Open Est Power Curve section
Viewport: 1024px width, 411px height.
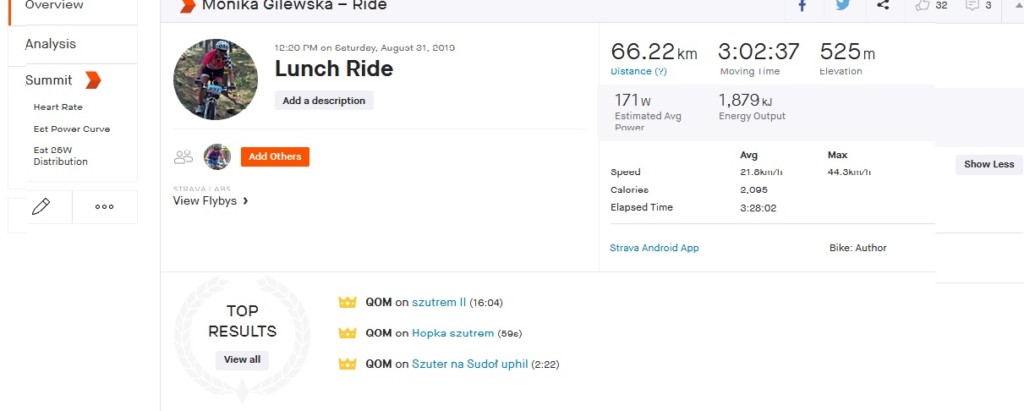click(x=71, y=129)
